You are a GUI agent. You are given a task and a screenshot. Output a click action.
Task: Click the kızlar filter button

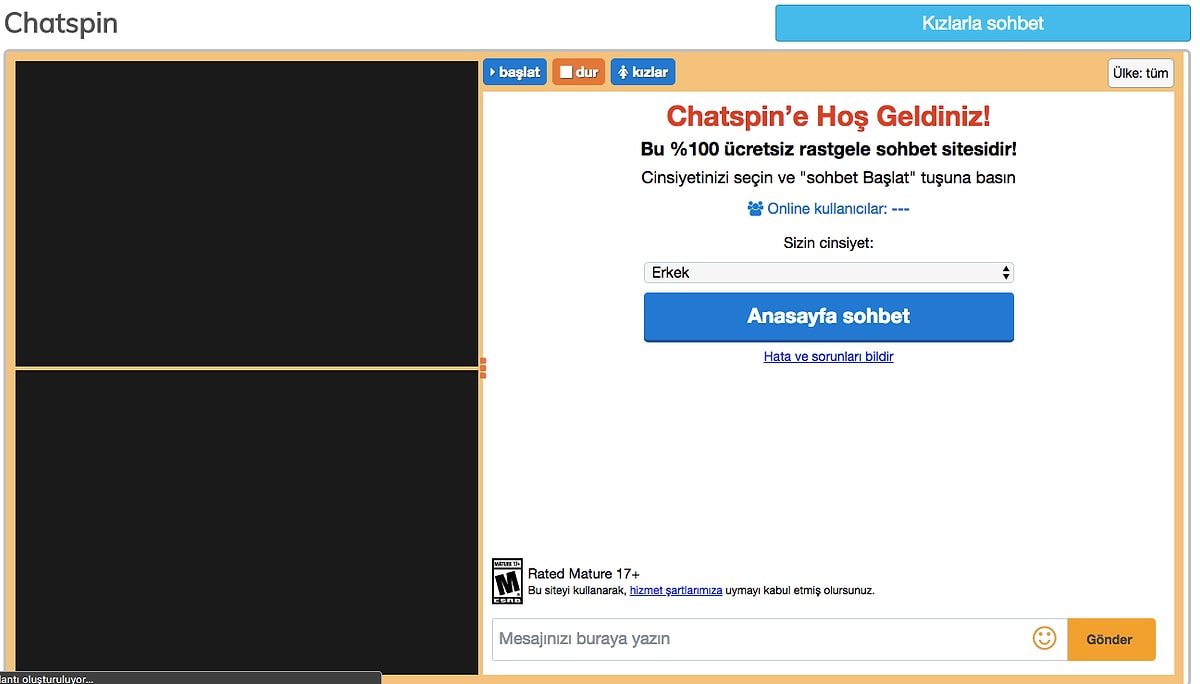tap(642, 72)
